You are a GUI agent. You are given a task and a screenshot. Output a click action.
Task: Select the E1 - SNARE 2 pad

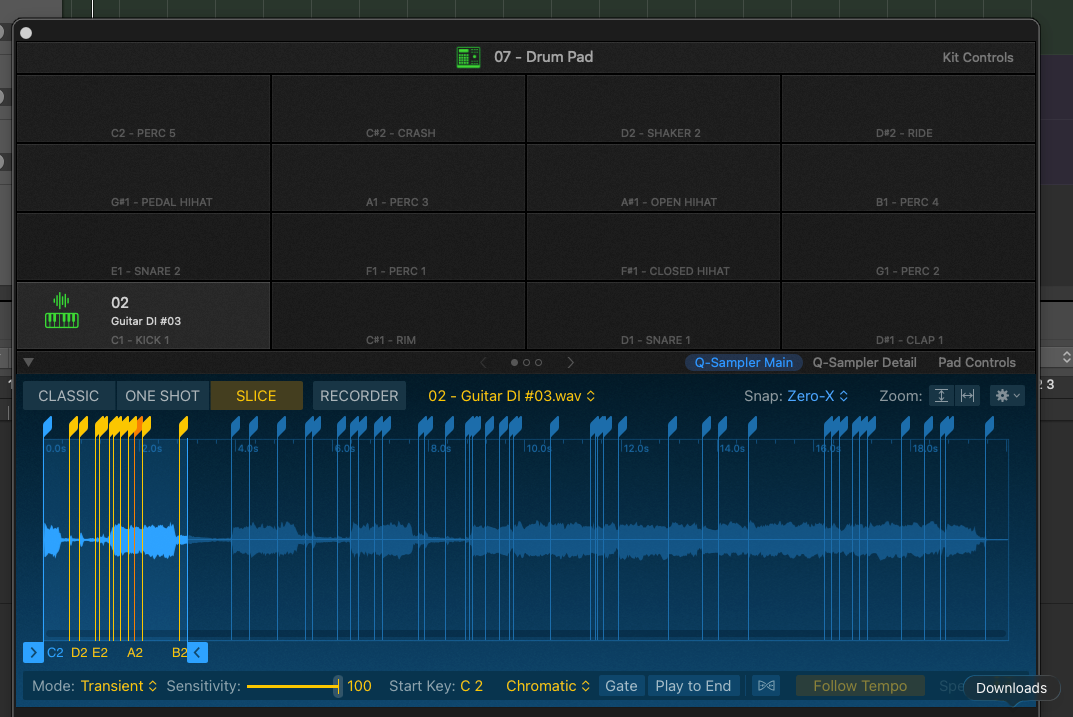point(144,248)
